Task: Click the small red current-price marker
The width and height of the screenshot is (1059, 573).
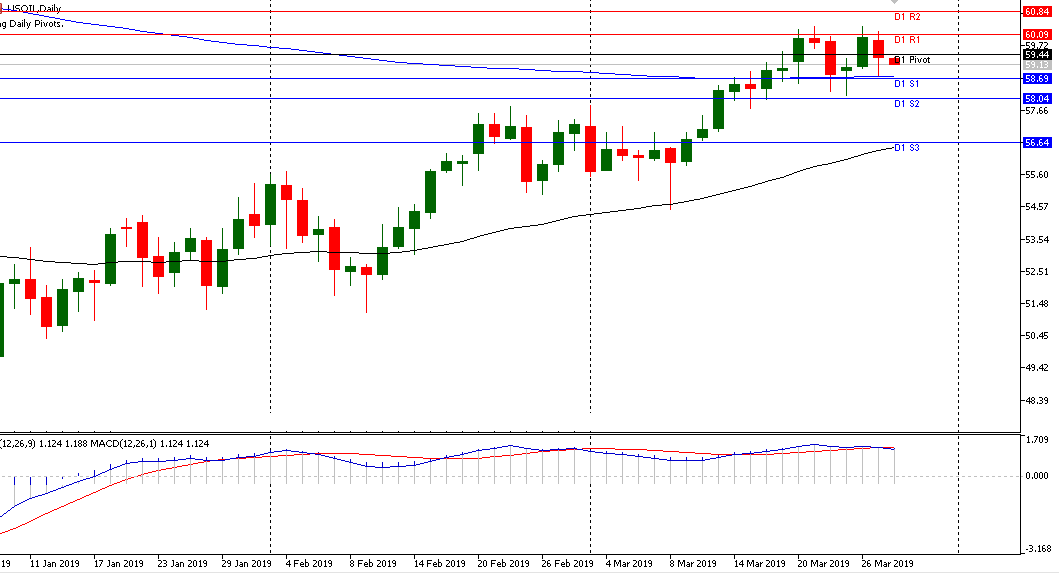Action: (x=894, y=61)
